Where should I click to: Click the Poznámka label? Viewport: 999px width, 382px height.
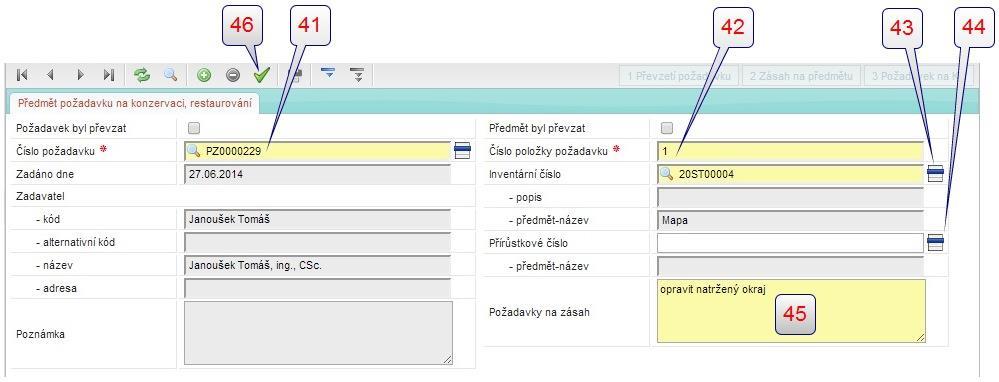click(x=40, y=334)
